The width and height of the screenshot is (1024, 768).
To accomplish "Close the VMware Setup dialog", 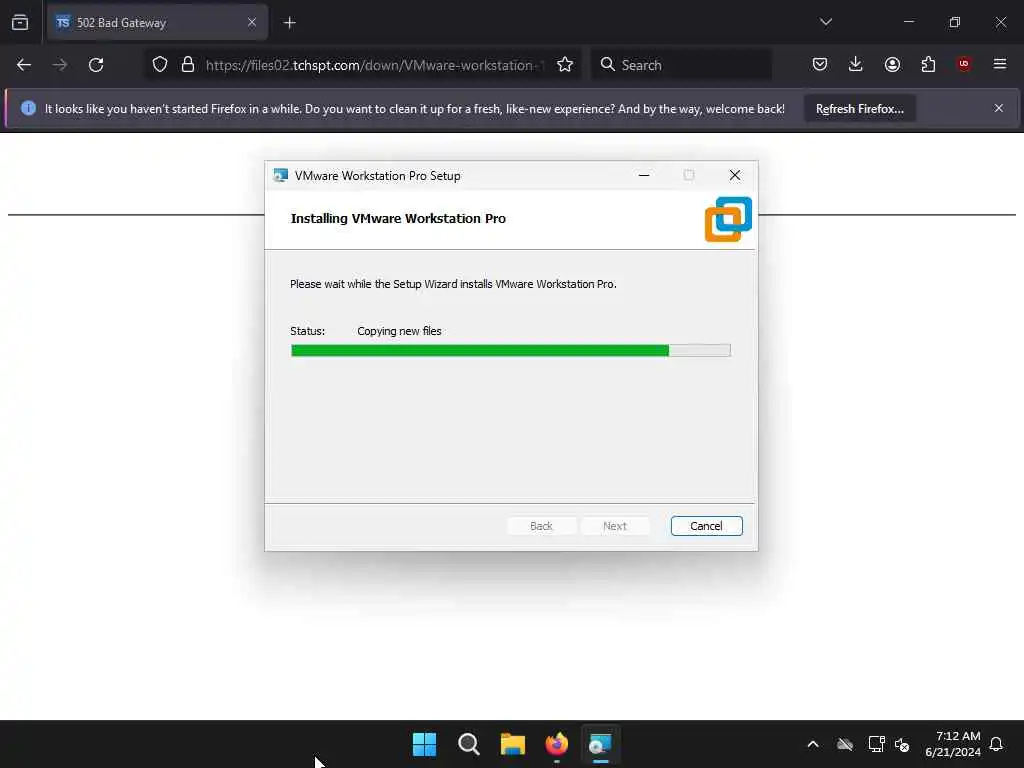I will coord(735,175).
